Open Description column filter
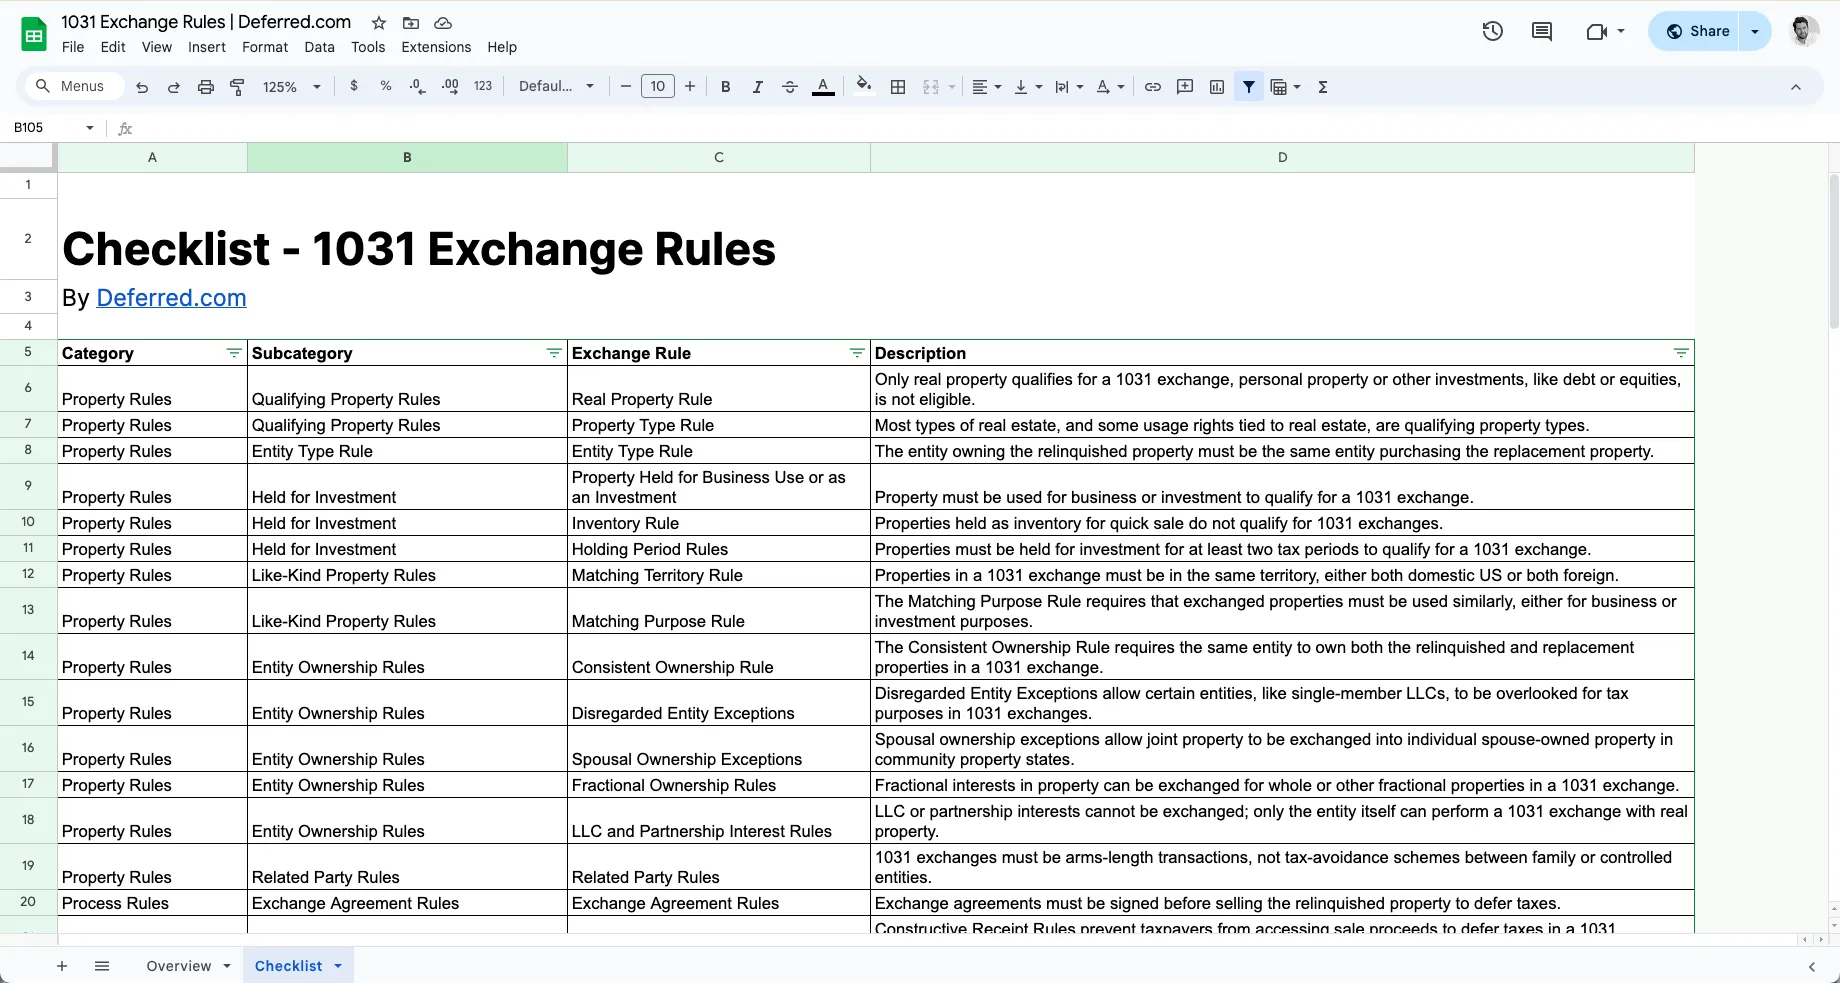1840x983 pixels. coord(1681,353)
